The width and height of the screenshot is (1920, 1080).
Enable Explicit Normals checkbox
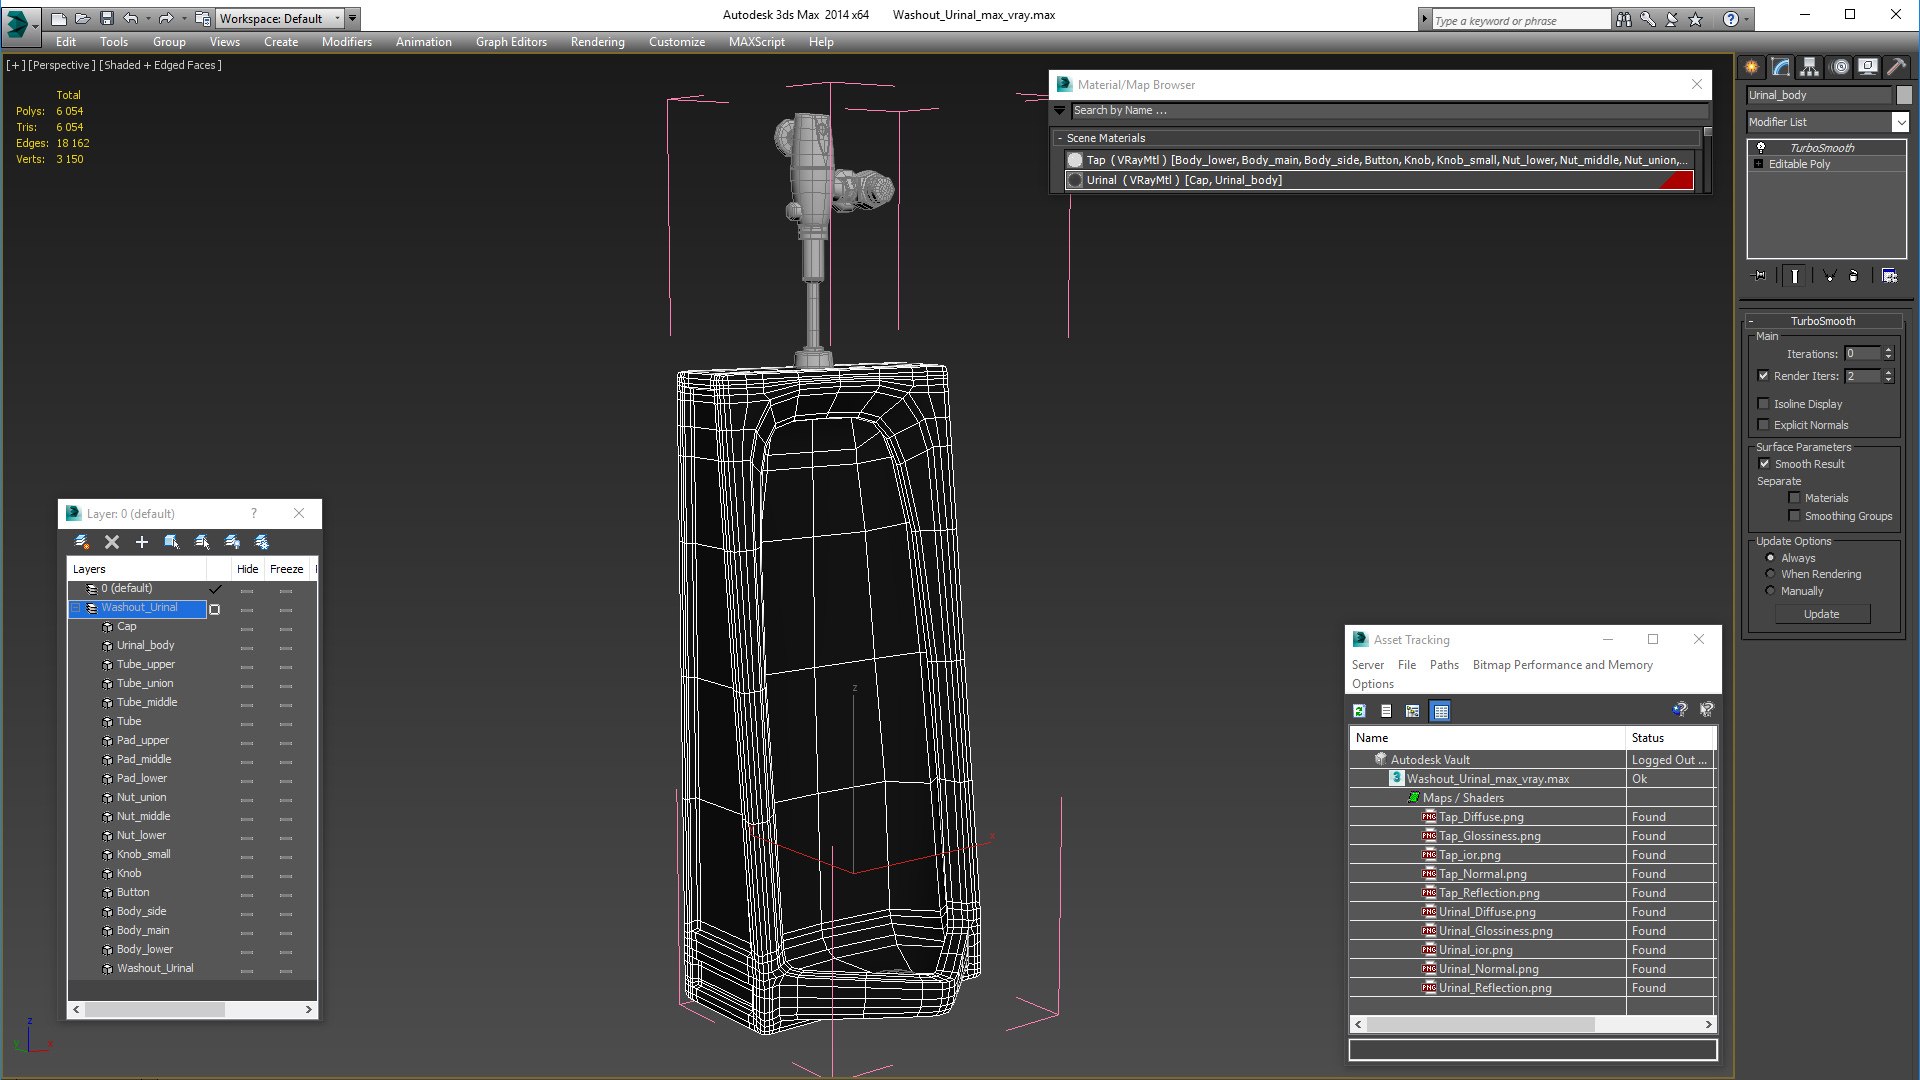click(x=1763, y=425)
